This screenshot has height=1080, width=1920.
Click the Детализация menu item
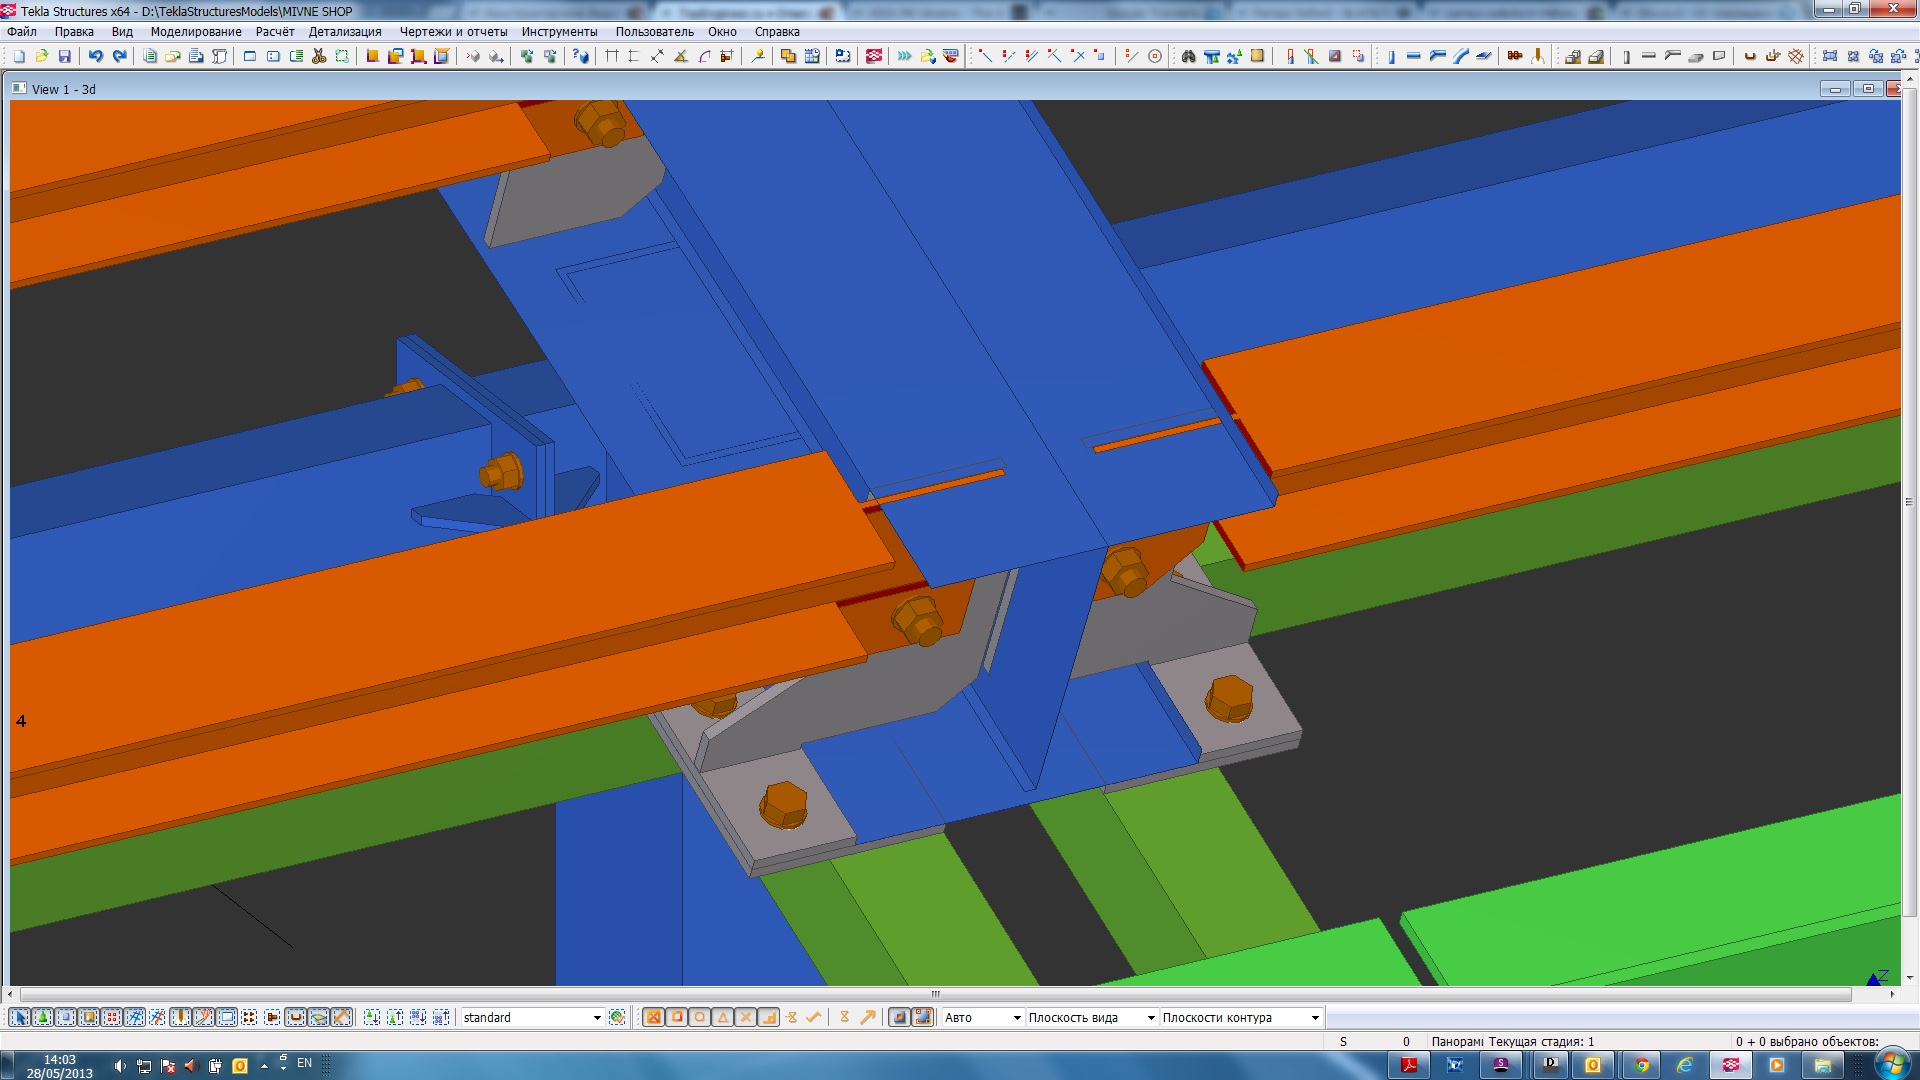tap(345, 32)
